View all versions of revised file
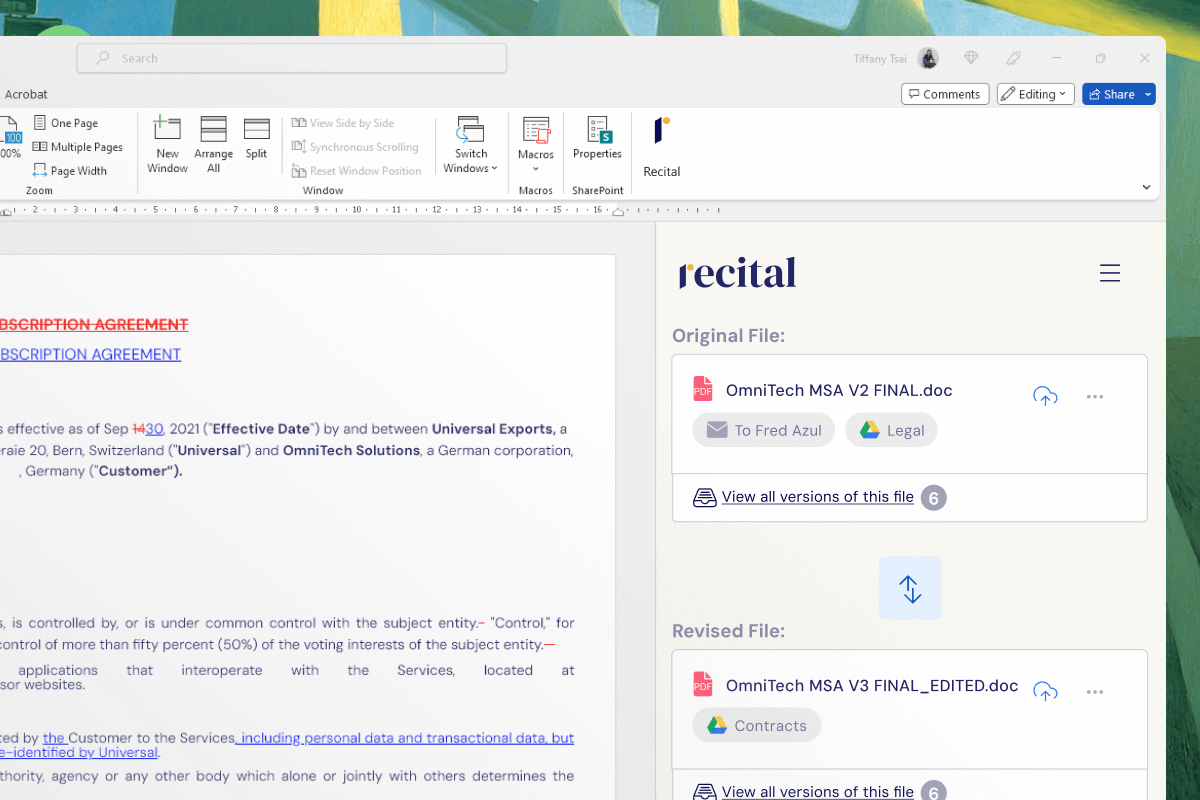1200x800 pixels. pyautogui.click(x=818, y=792)
